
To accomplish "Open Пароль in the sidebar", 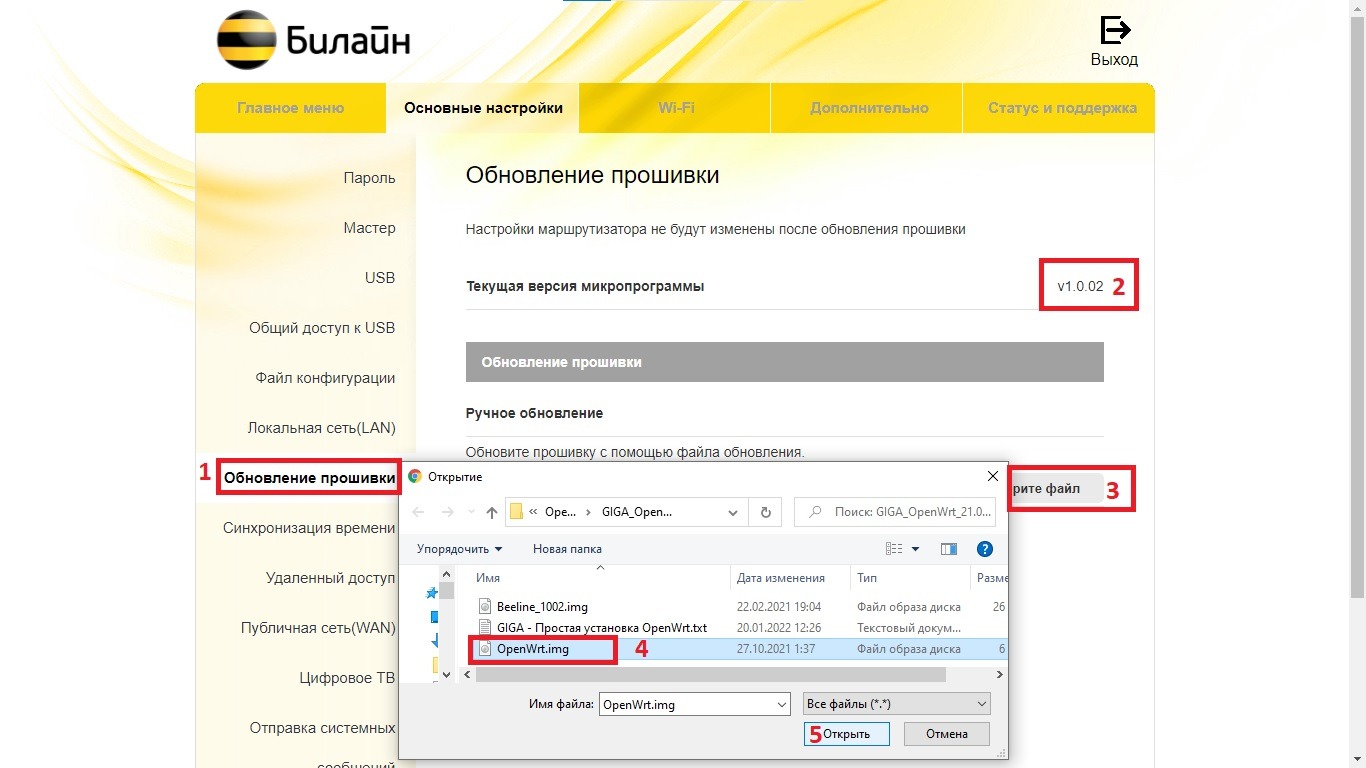I will 369,178.
